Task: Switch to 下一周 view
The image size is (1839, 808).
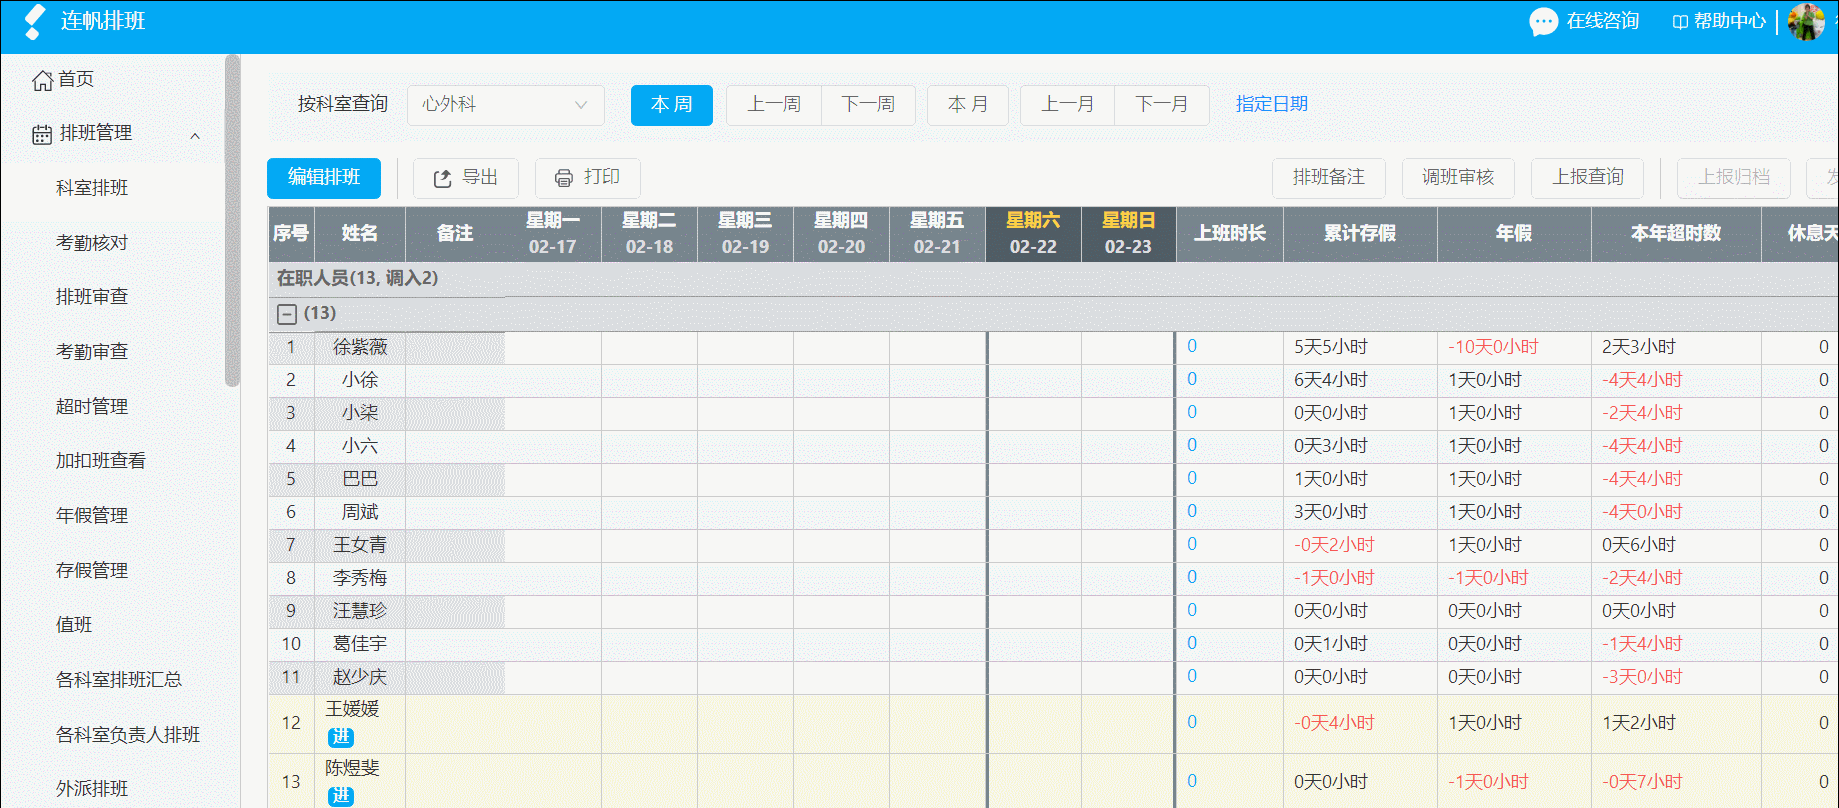Action: [x=868, y=105]
